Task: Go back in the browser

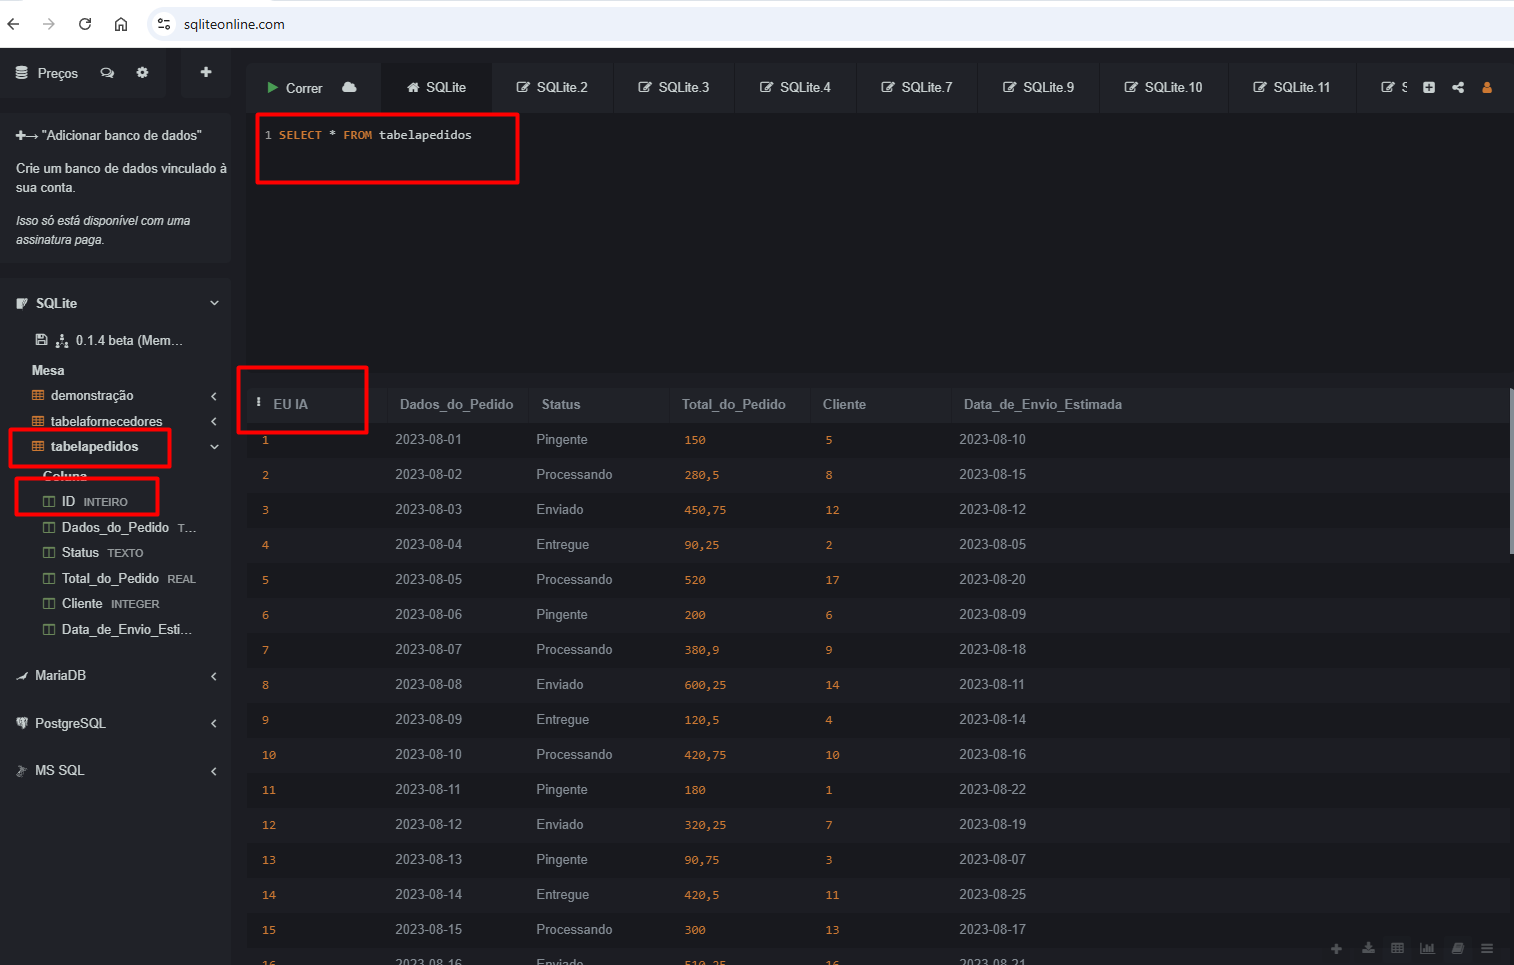Action: [14, 24]
